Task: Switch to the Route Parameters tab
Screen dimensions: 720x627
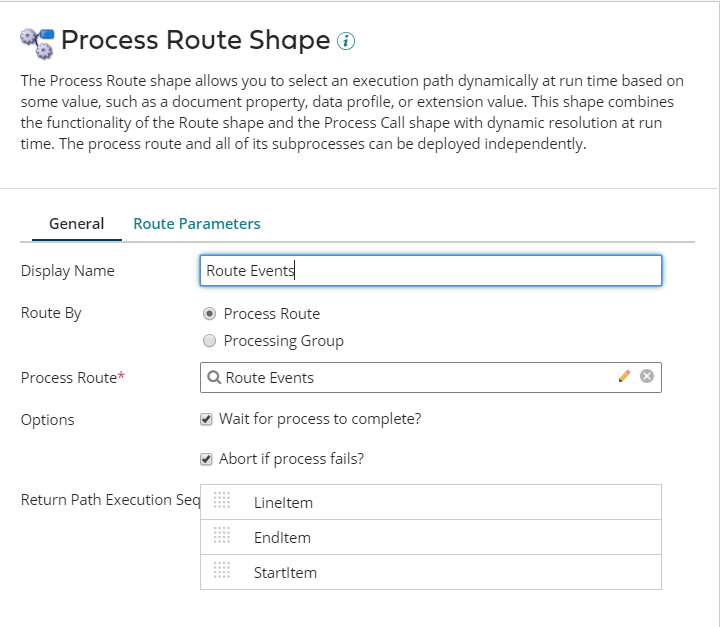Action: pyautogui.click(x=197, y=223)
